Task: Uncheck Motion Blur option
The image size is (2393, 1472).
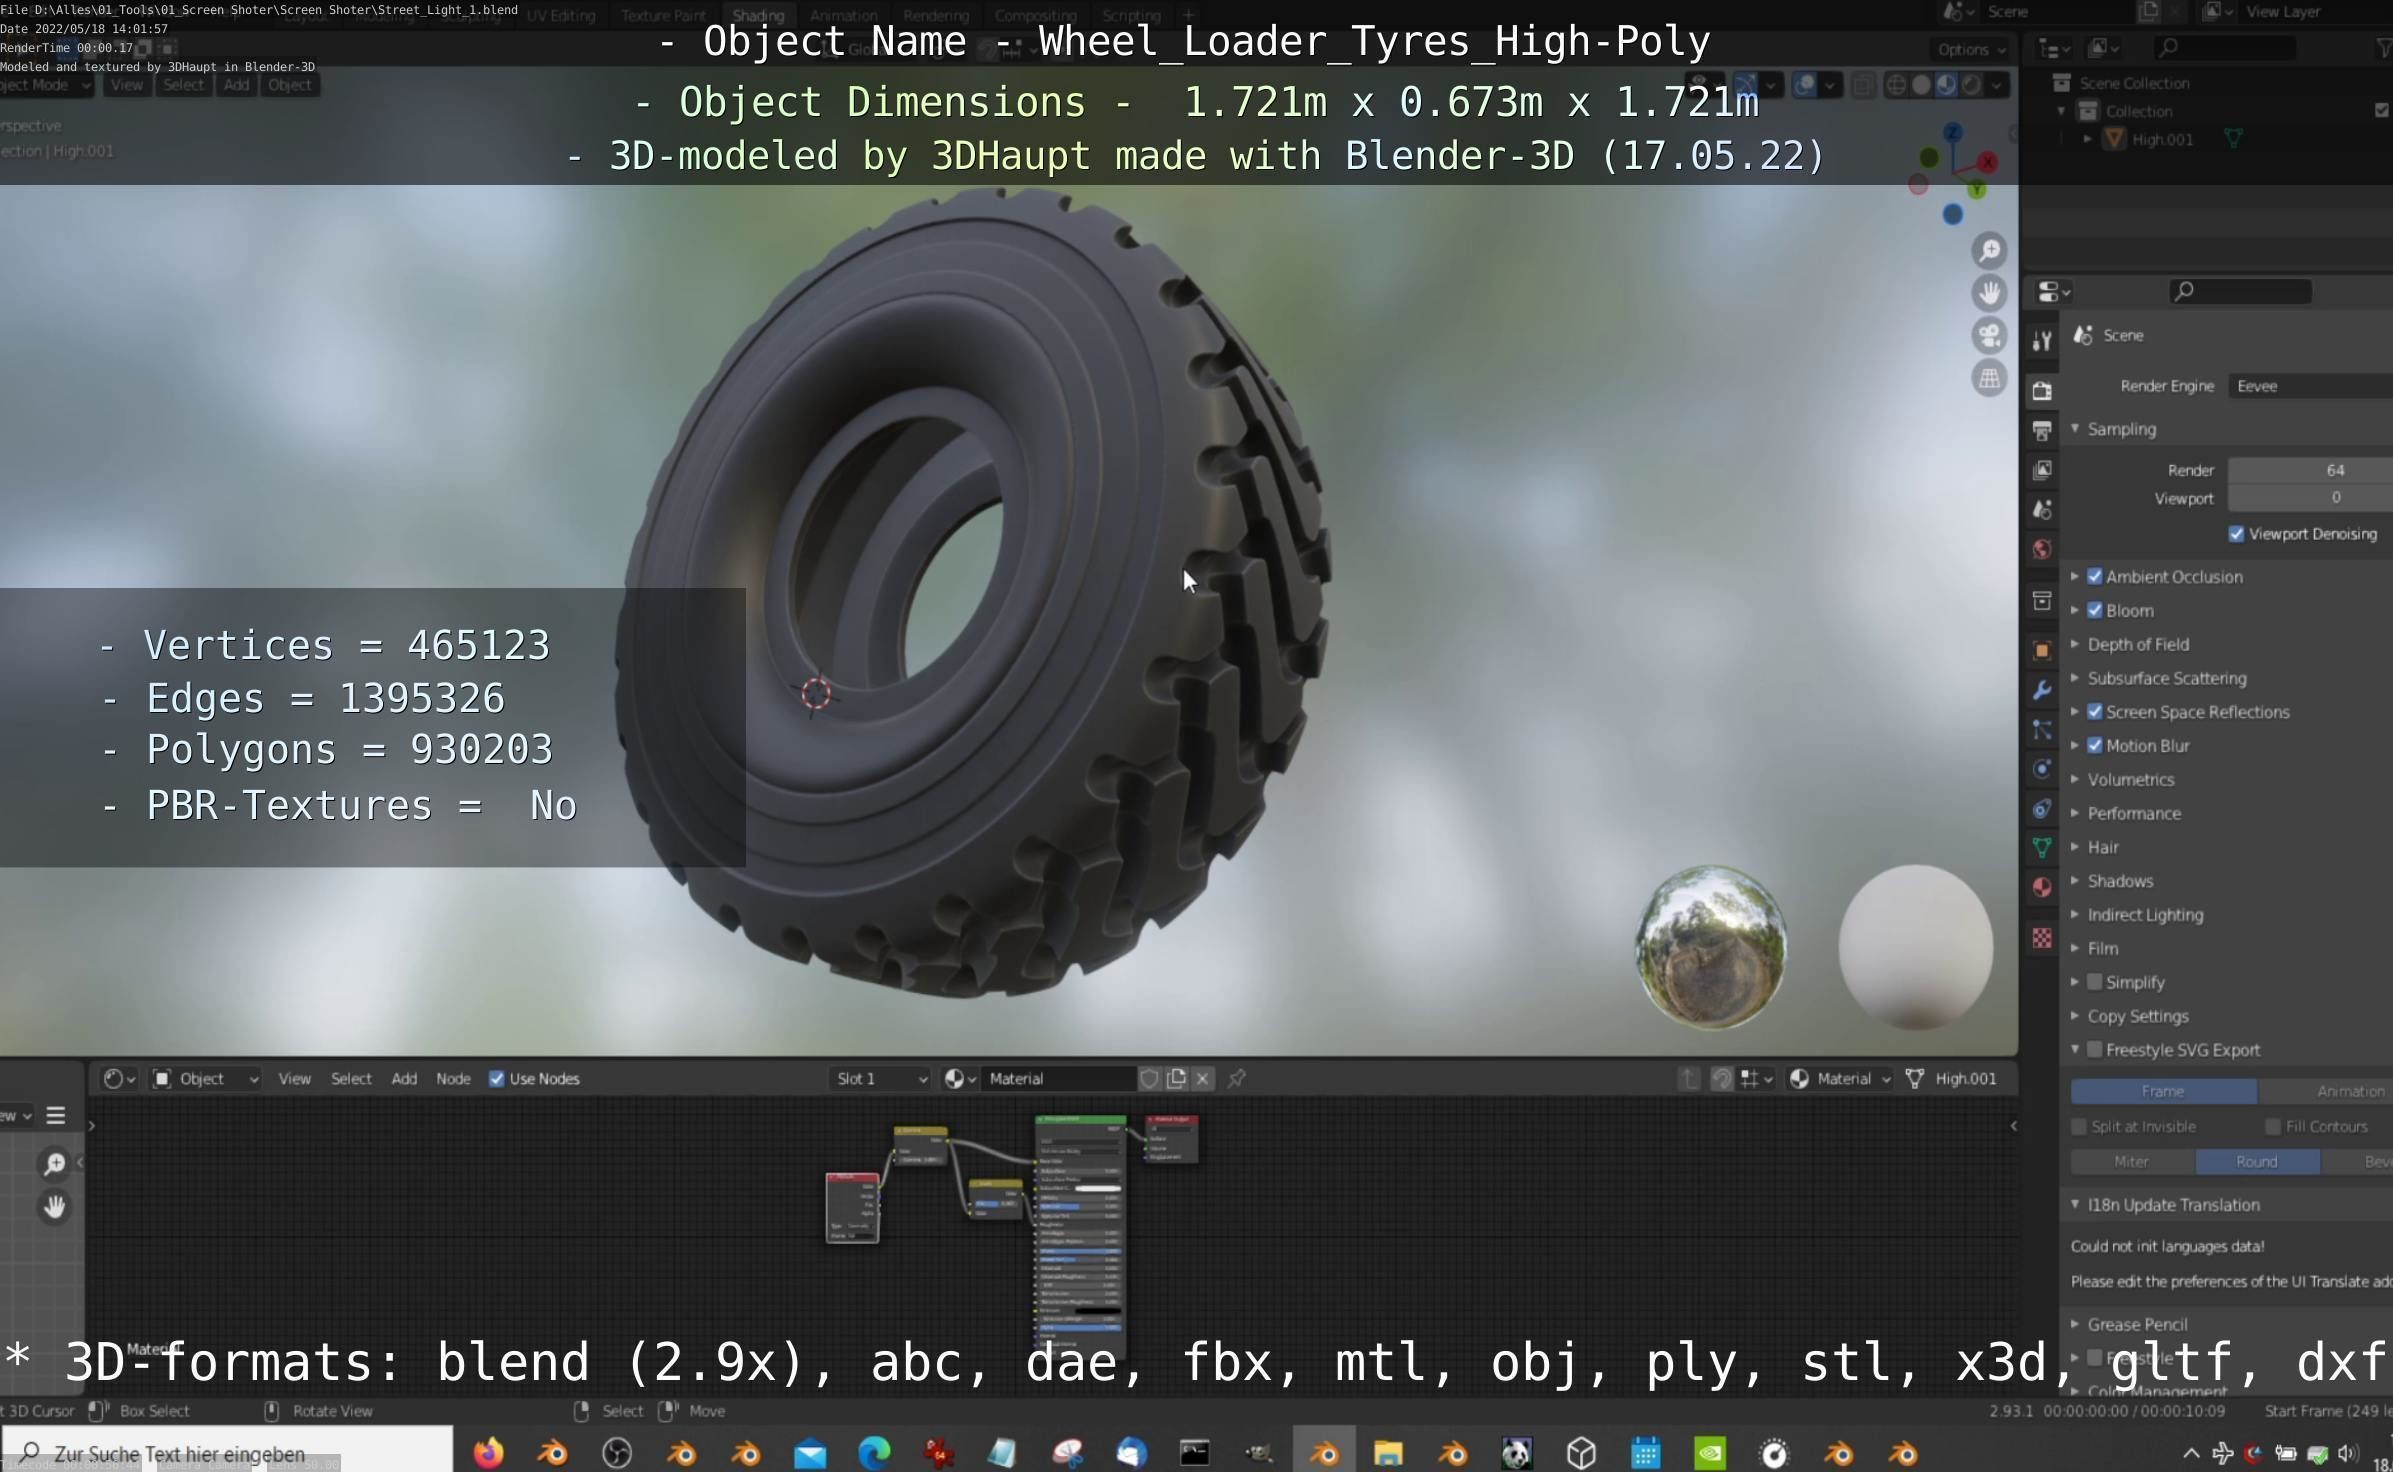Action: (x=2094, y=746)
